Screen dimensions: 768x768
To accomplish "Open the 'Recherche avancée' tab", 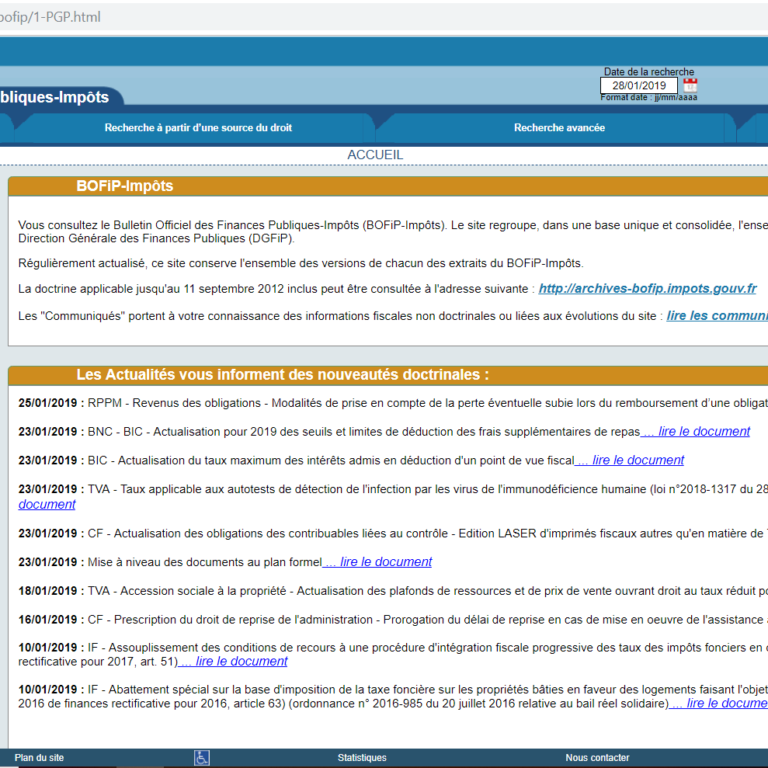I will click(559, 128).
